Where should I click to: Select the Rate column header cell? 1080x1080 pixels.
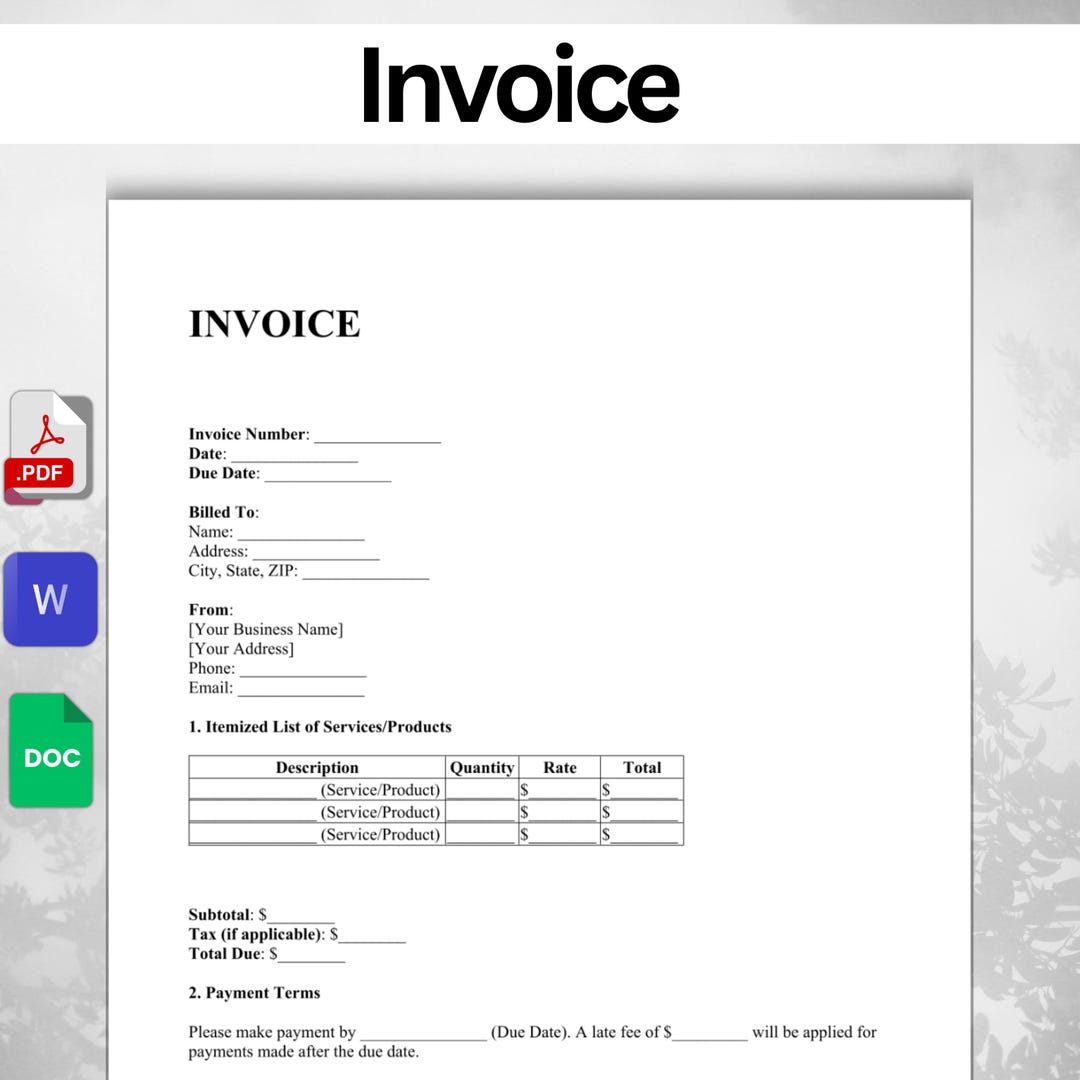tap(559, 768)
